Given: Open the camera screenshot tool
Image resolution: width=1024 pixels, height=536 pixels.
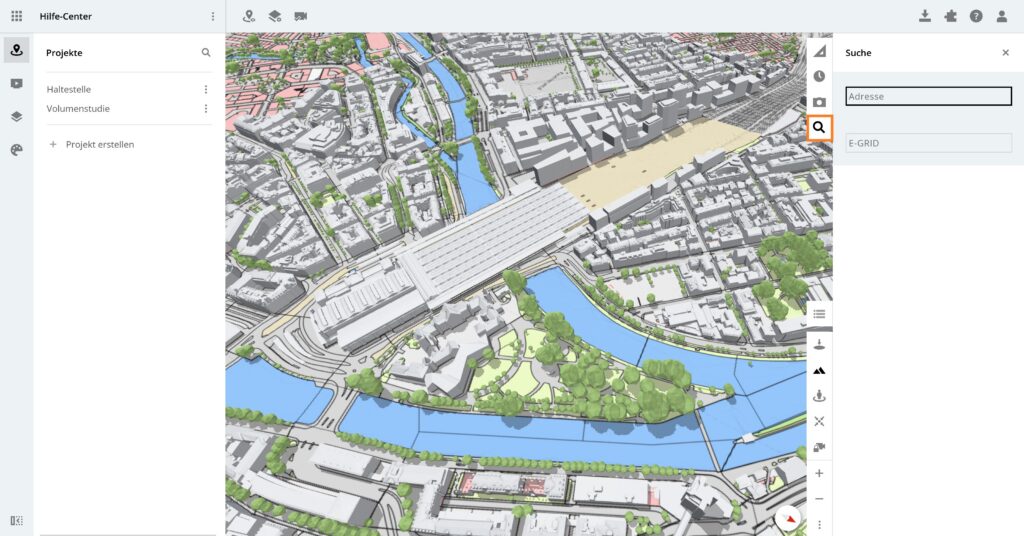Looking at the screenshot, I should tap(819, 102).
